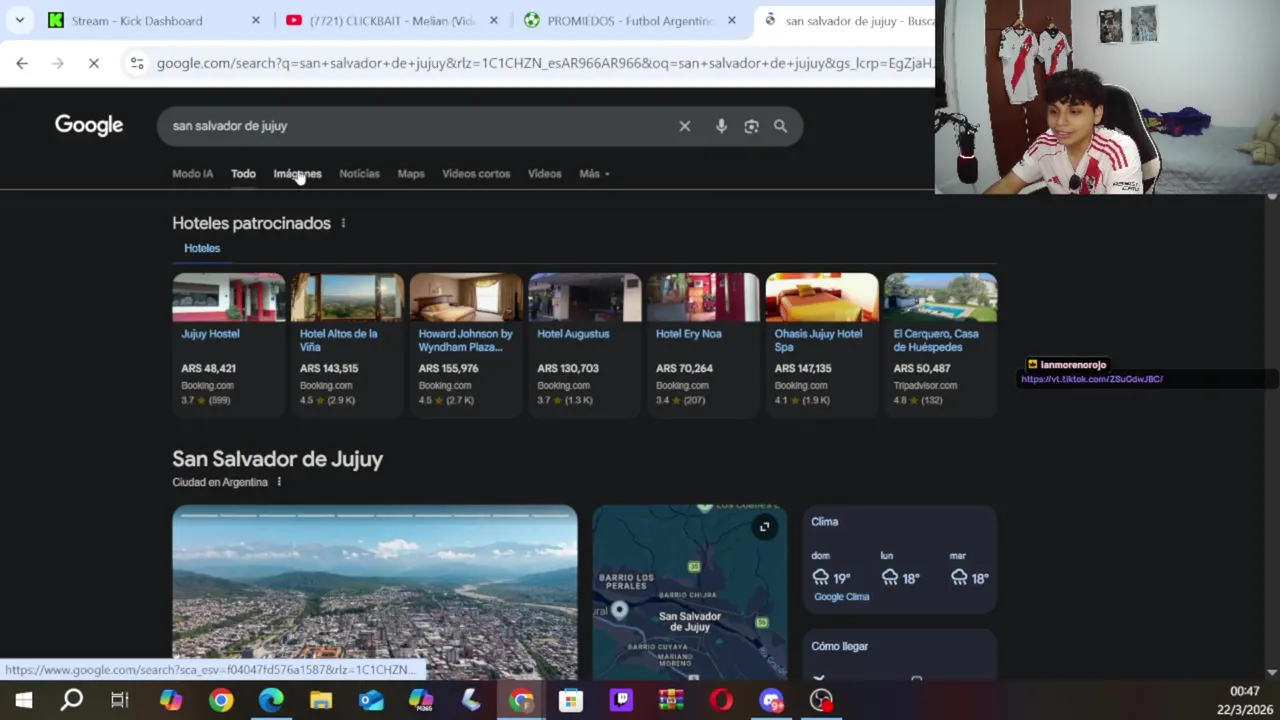Screen dimensions: 1280x720
Task: Launch Microsoft Edge from the taskbar
Action: [x=271, y=700]
